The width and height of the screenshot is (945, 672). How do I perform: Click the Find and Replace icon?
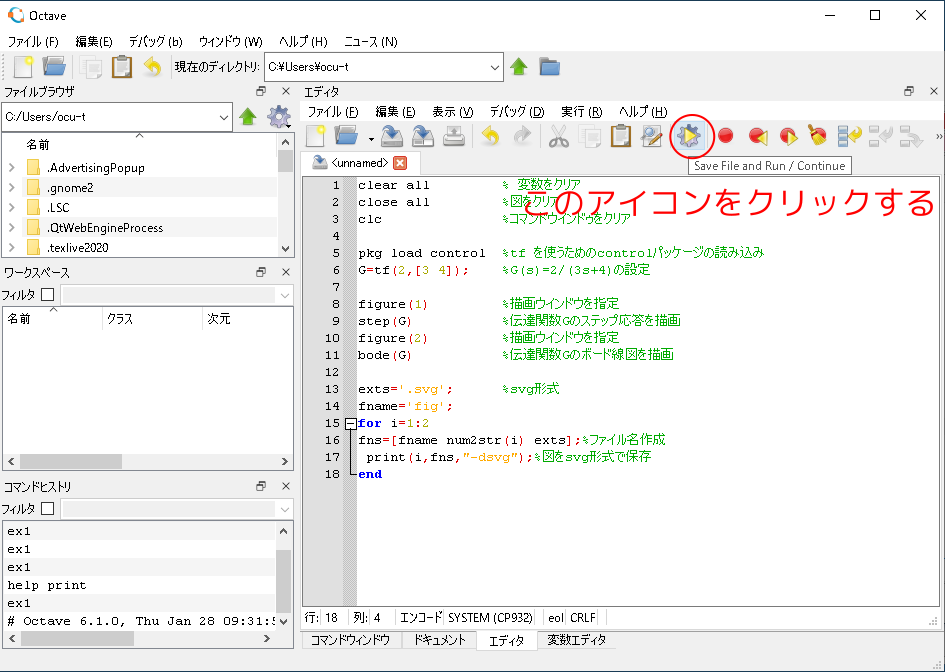652,136
